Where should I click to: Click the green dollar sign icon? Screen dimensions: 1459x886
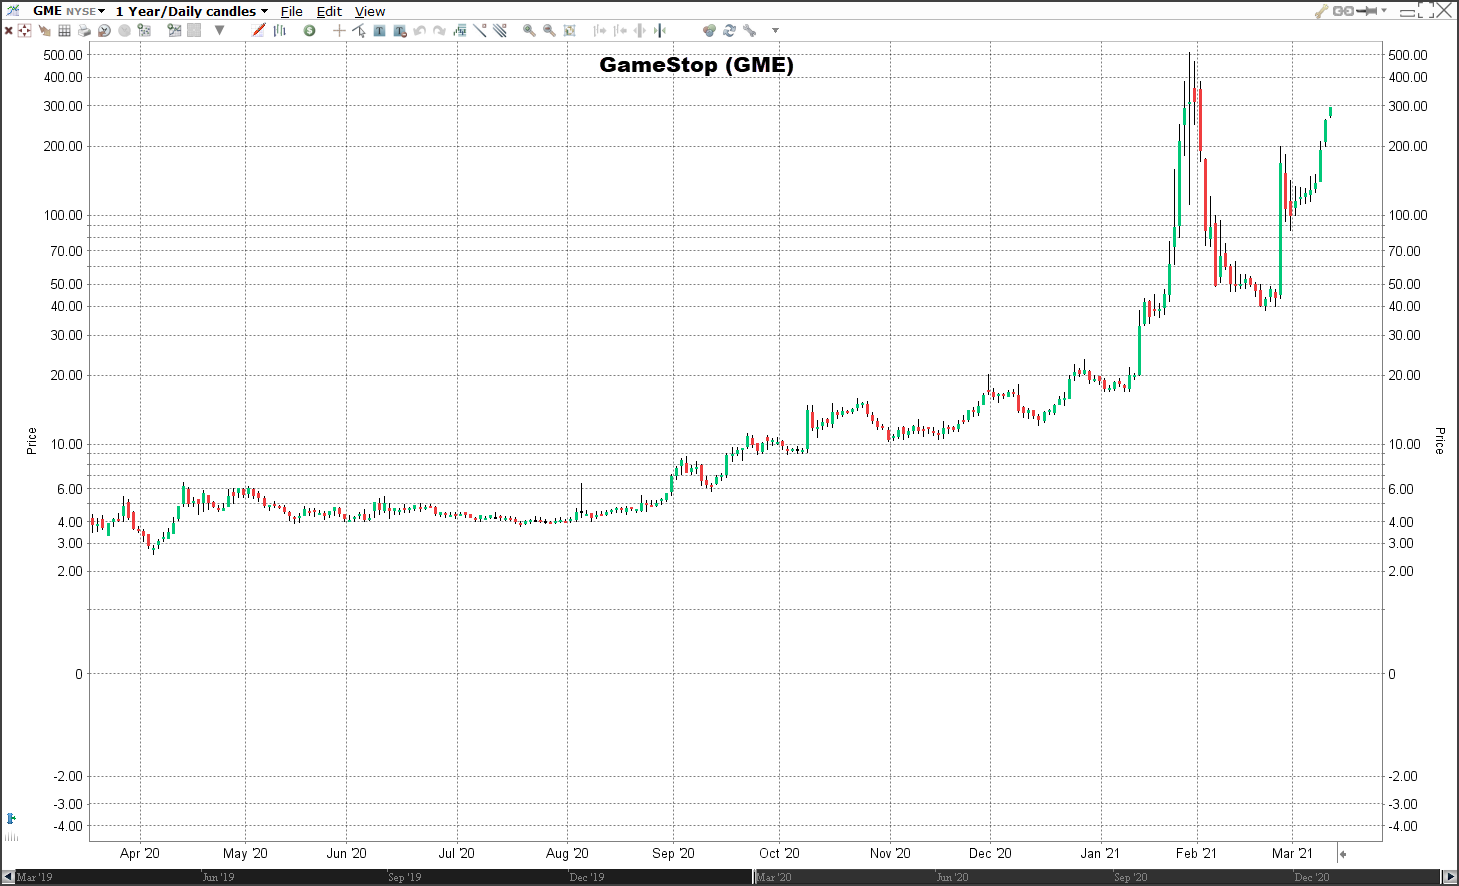coord(310,31)
